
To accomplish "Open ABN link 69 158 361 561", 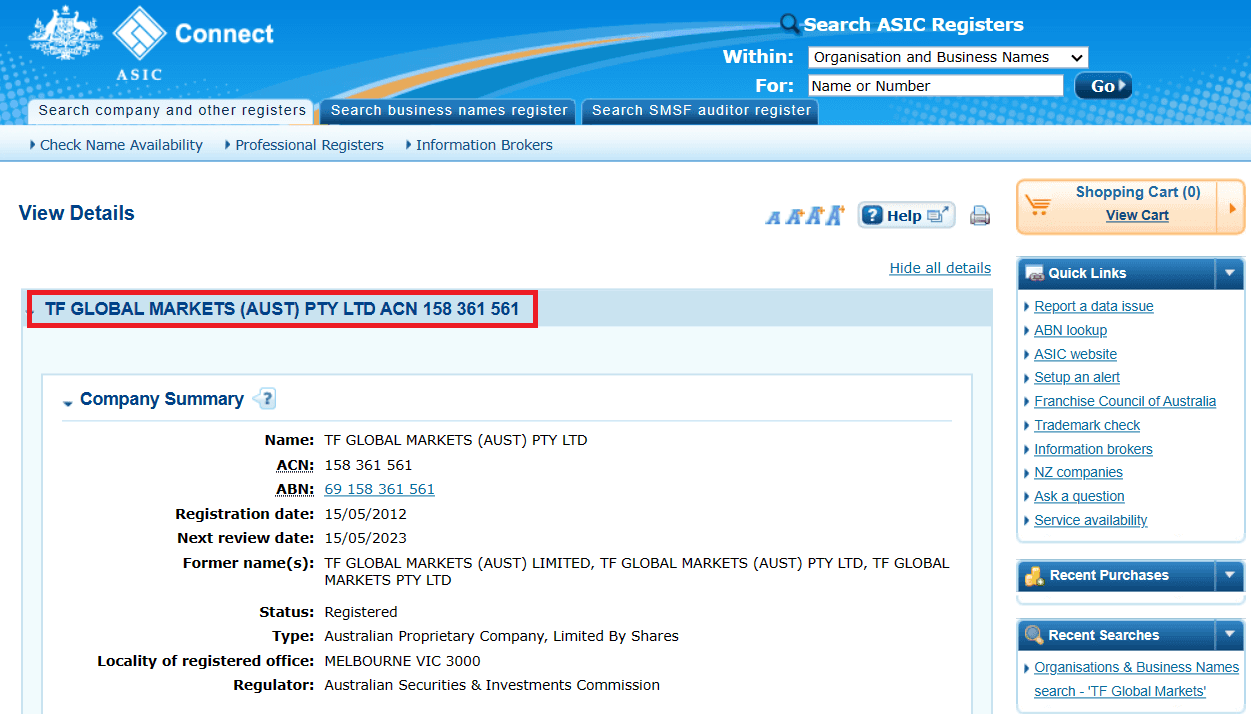I will [x=380, y=489].
